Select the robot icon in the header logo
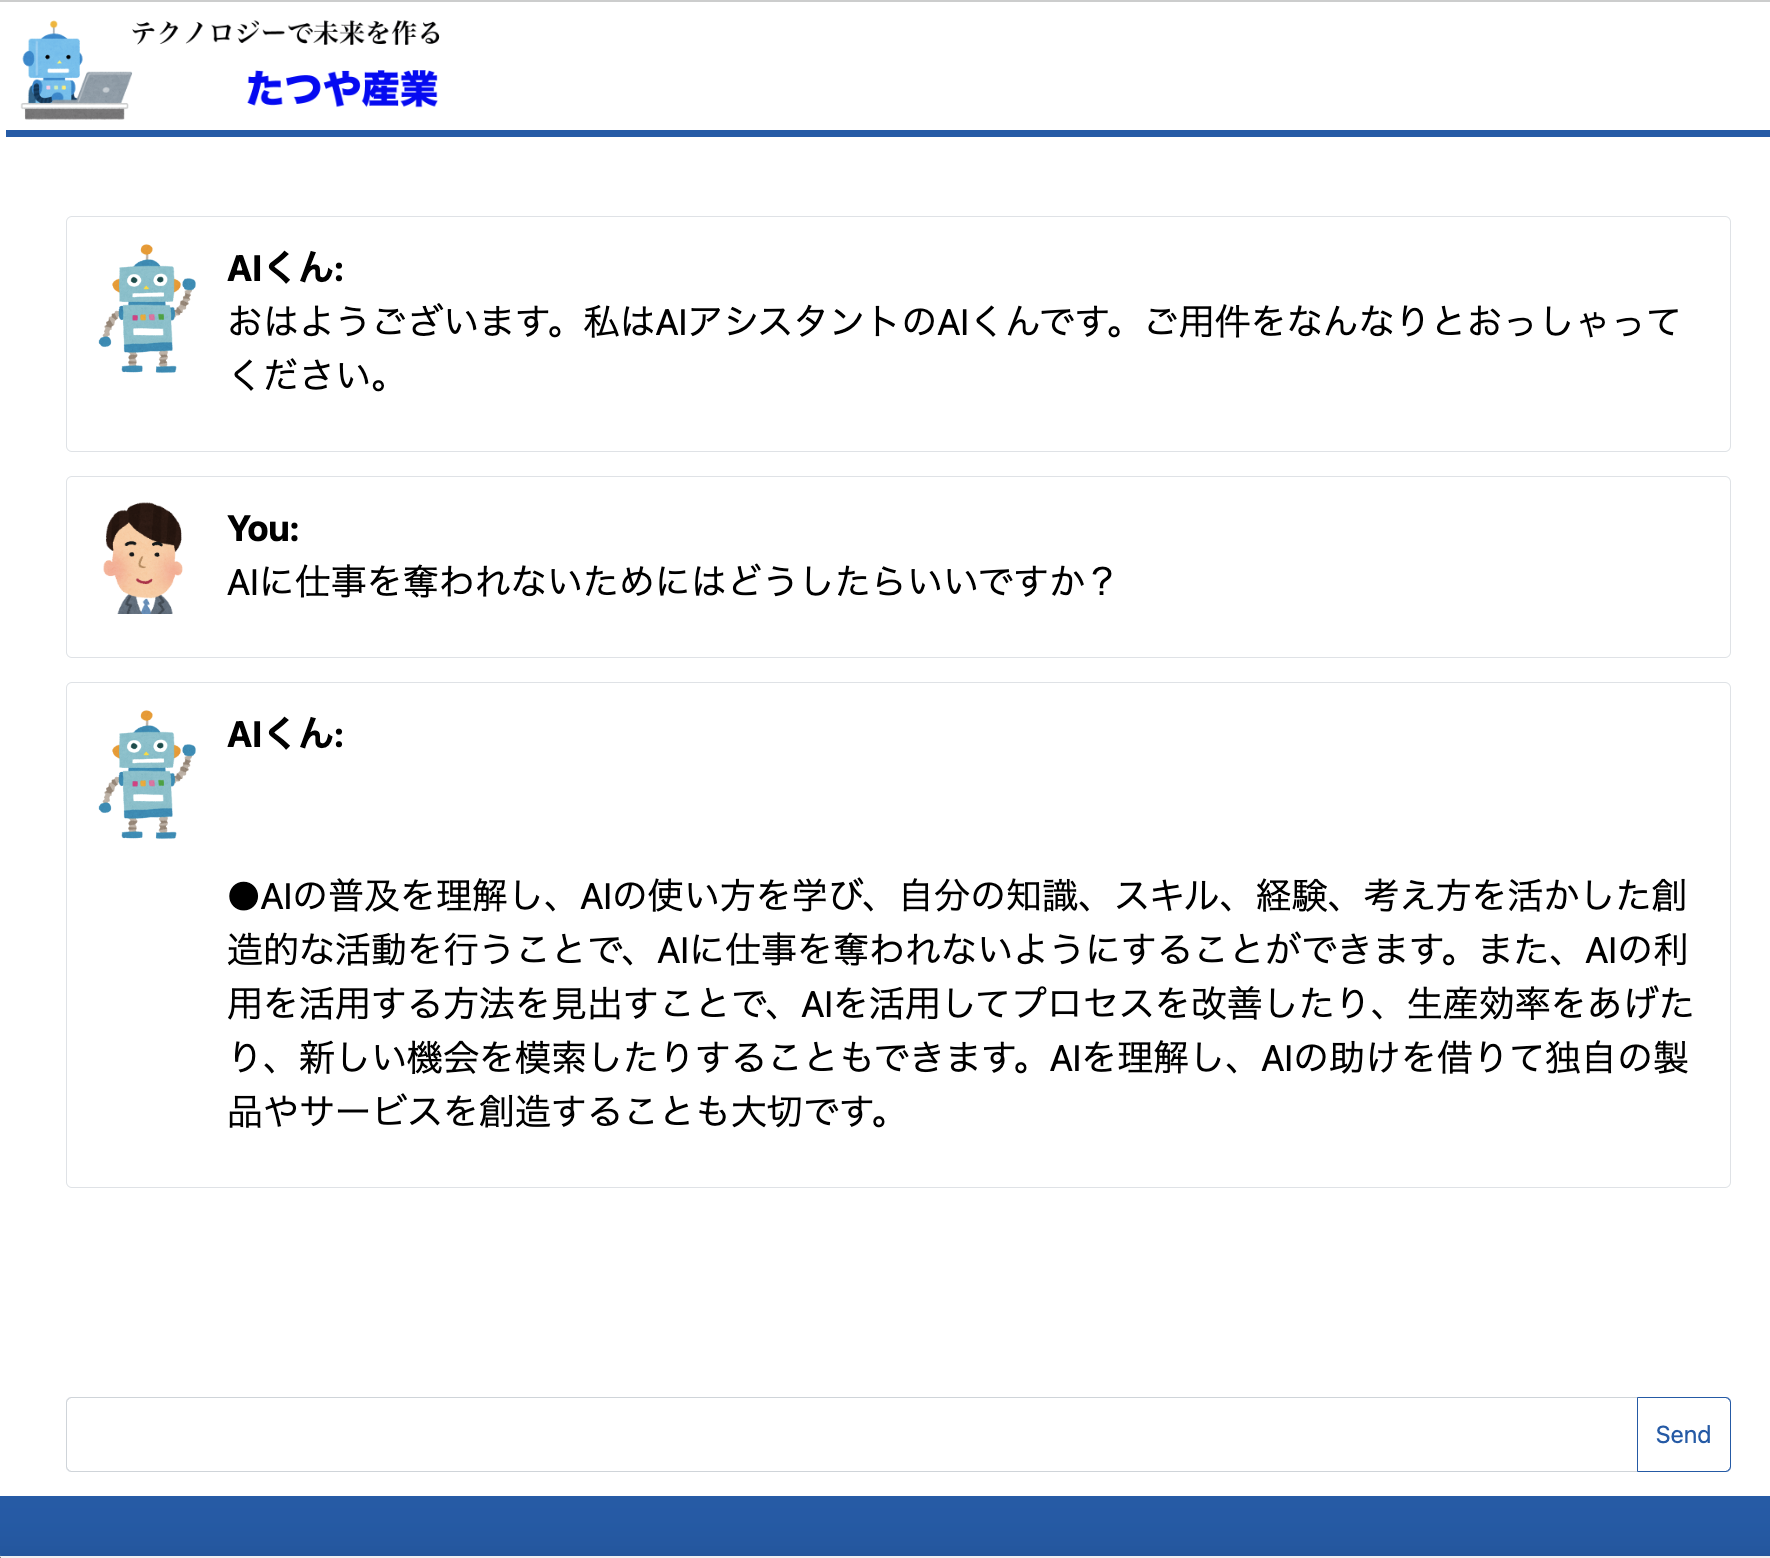 pyautogui.click(x=52, y=60)
